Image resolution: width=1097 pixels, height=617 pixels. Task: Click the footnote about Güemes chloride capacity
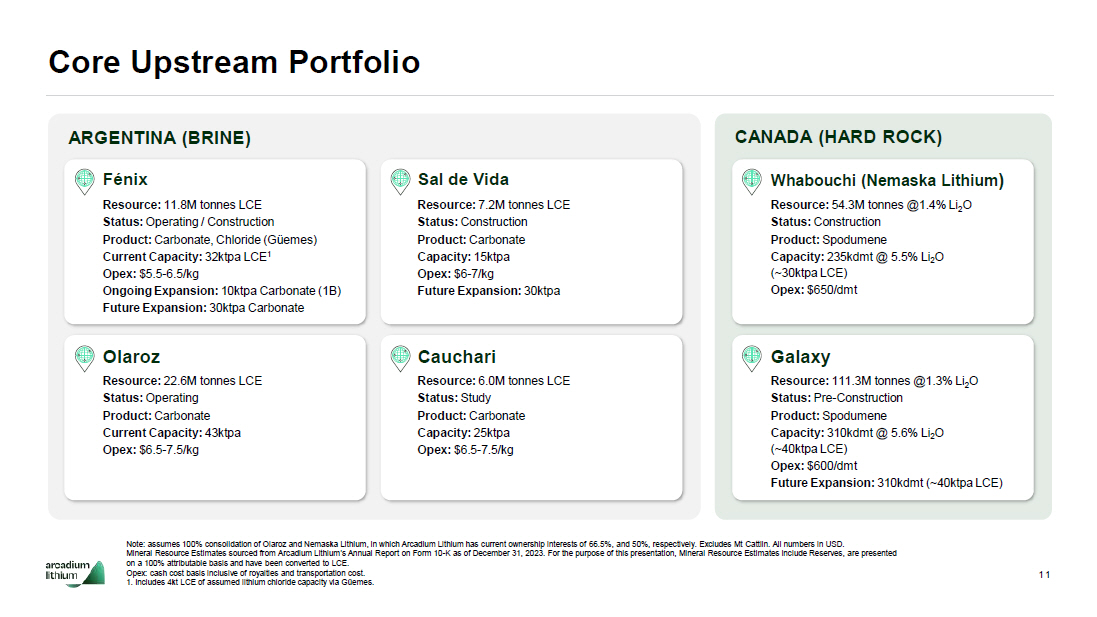pyautogui.click(x=250, y=582)
